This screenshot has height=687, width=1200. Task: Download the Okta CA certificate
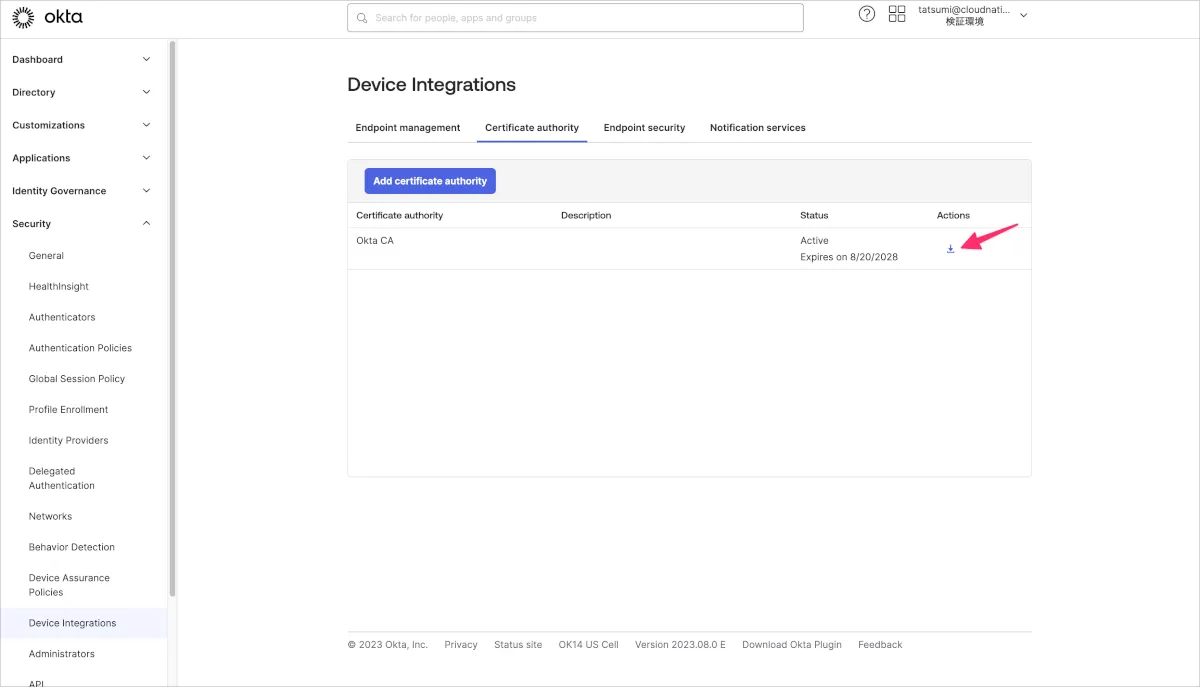tap(950, 249)
